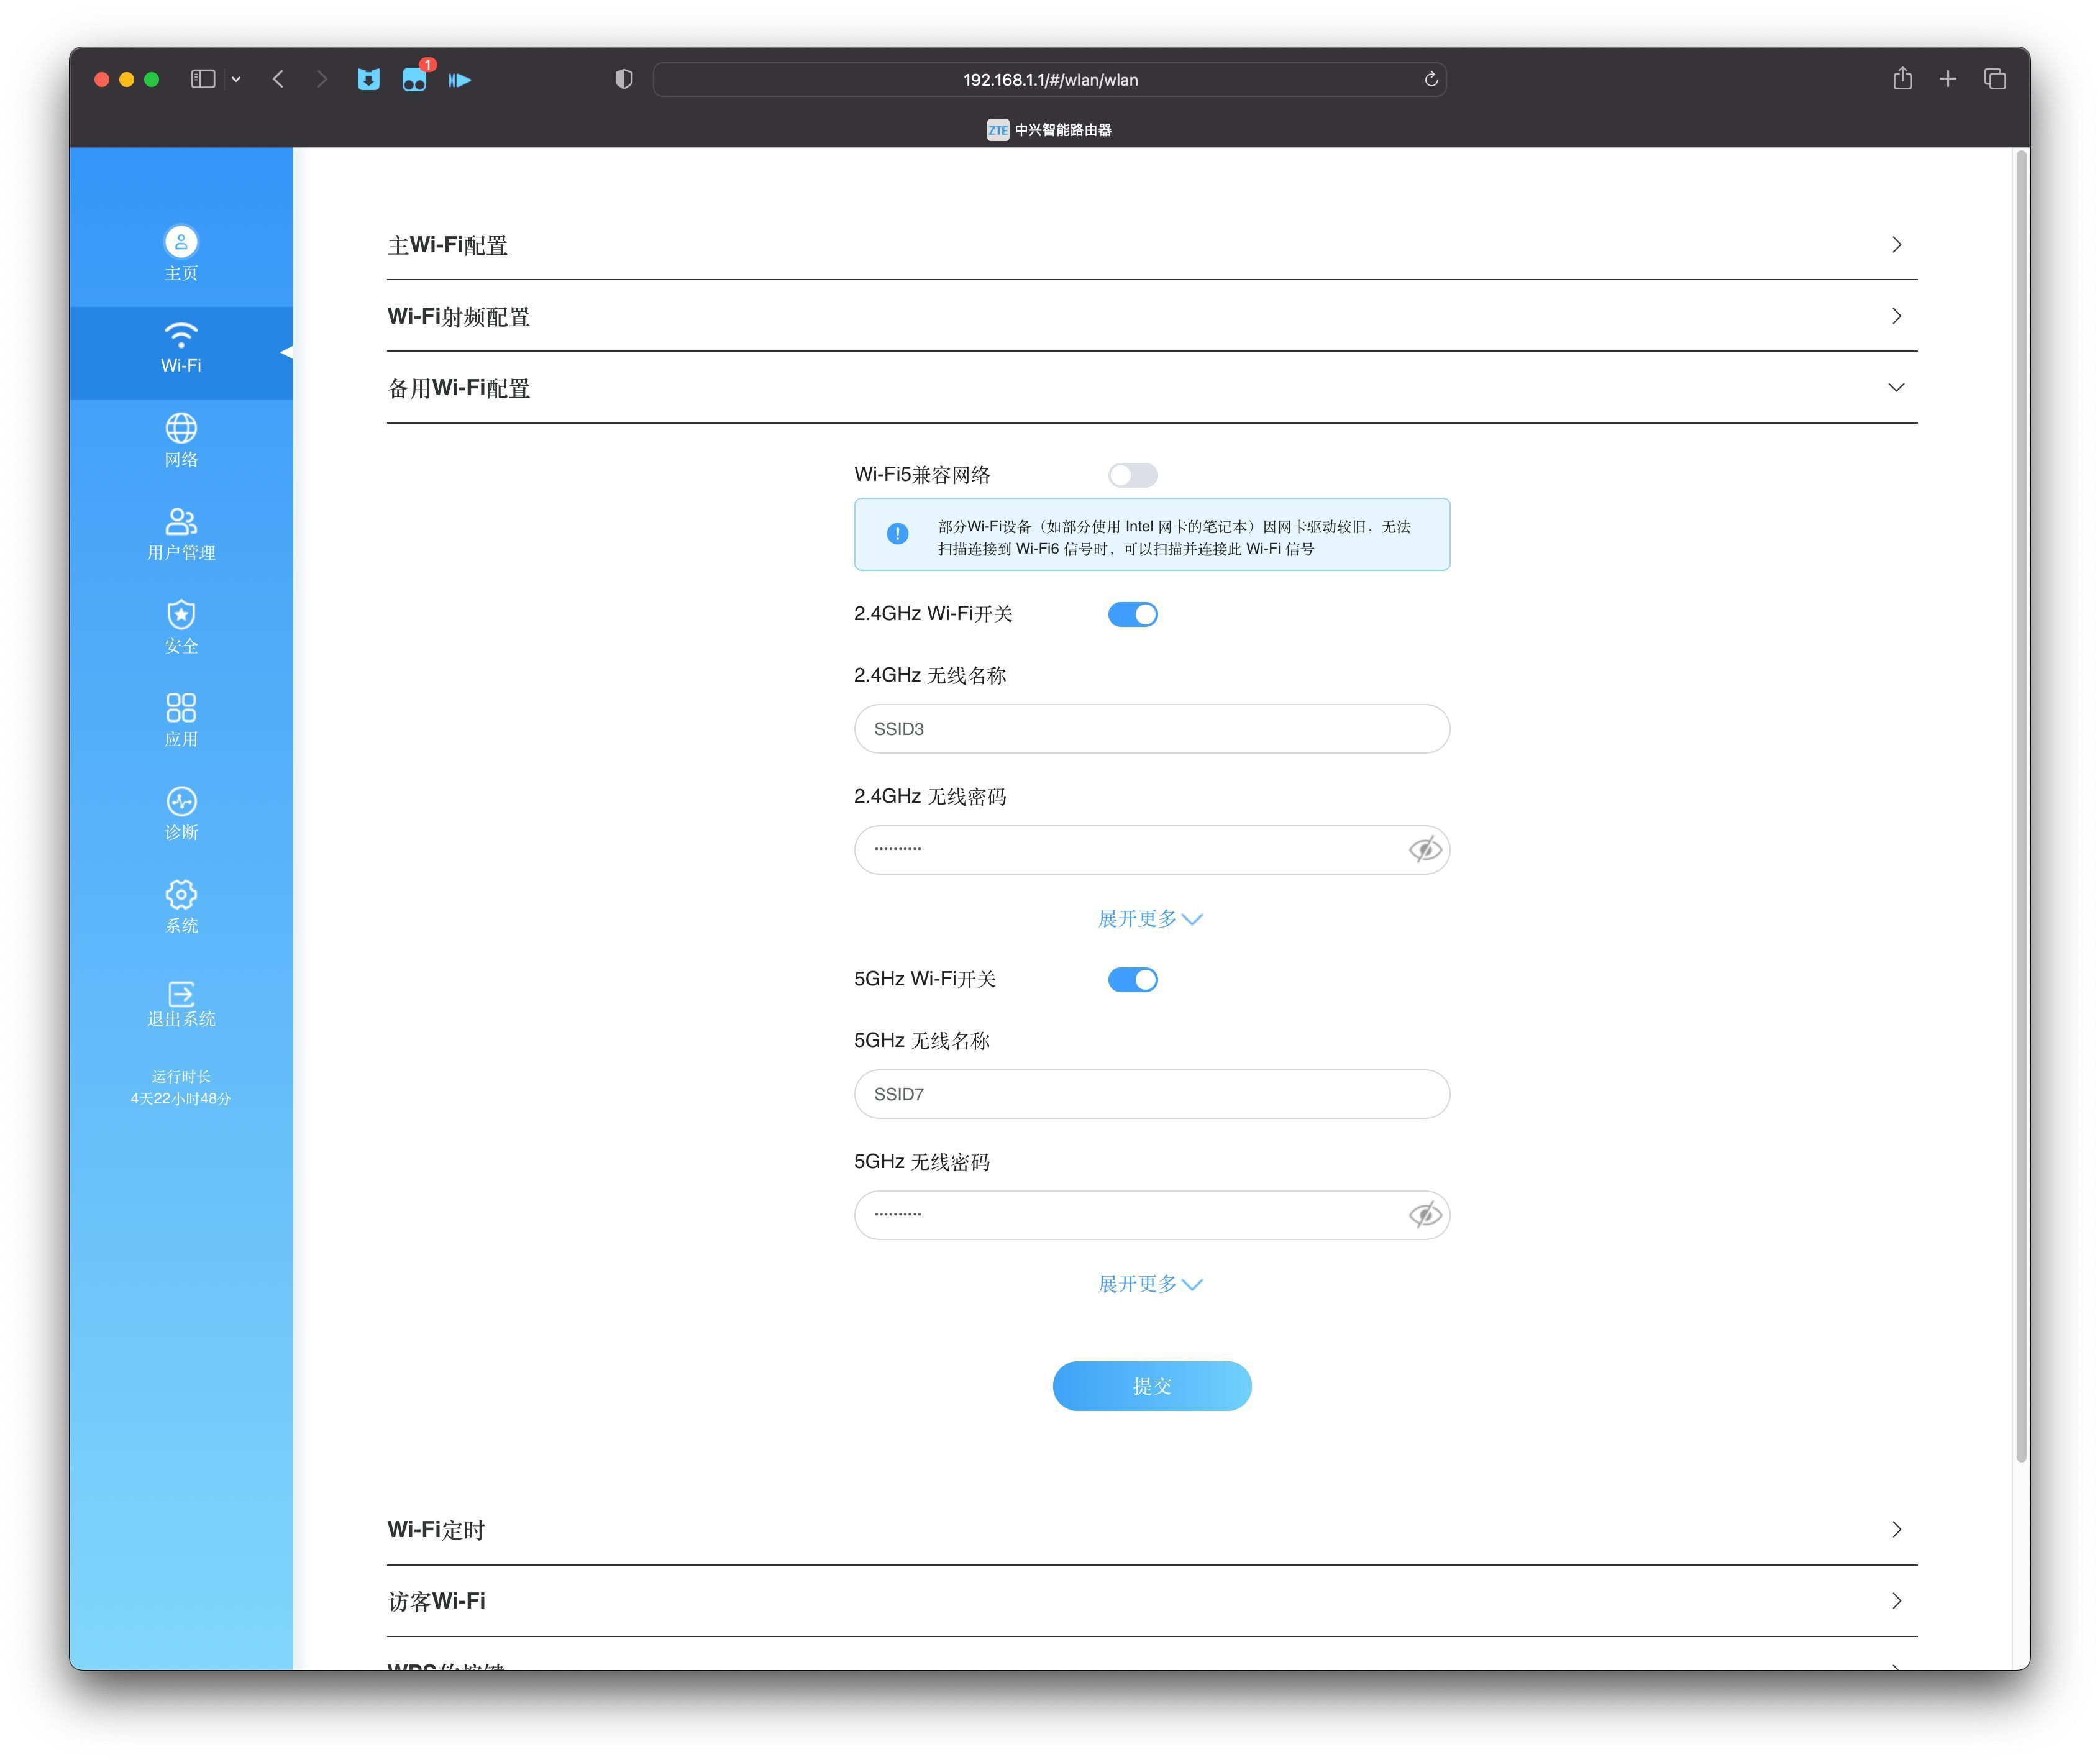The height and width of the screenshot is (1762, 2100).
Task: Click the ZTE favicon in the tab title
Action: tap(998, 130)
